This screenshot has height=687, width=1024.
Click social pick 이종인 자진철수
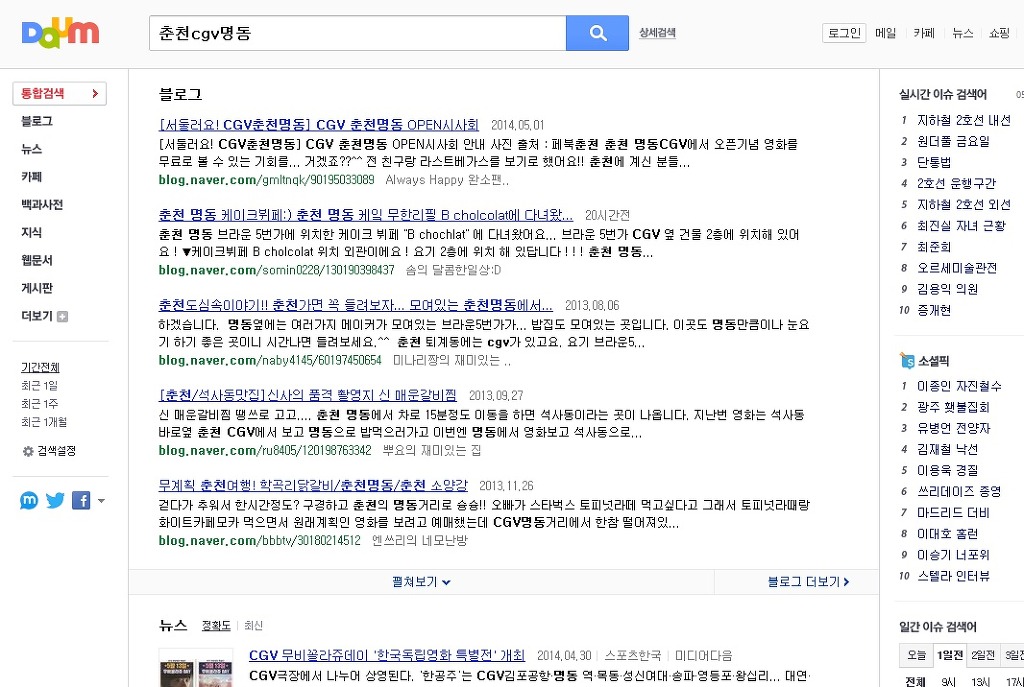pos(959,386)
